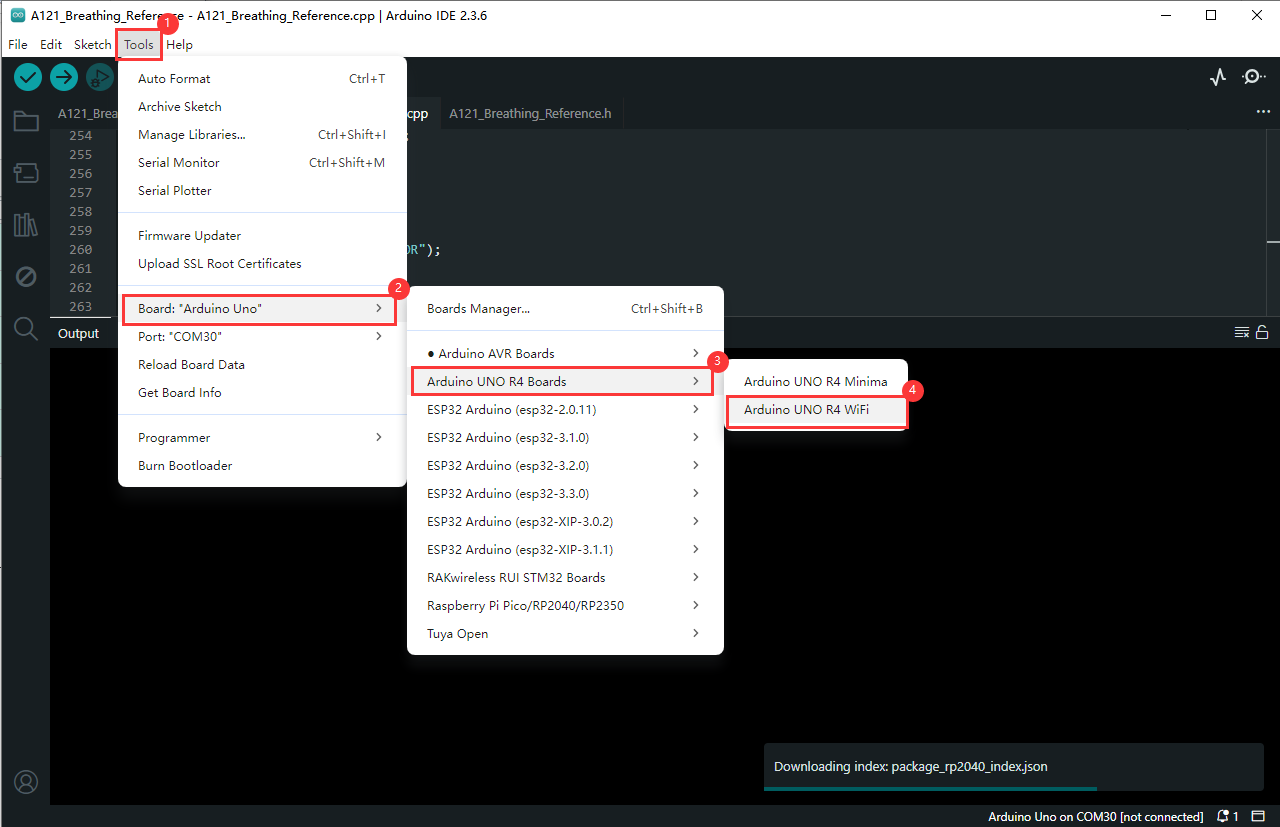1280x827 pixels.
Task: Open the Serial Plotter toolbar icon
Action: 1218,77
